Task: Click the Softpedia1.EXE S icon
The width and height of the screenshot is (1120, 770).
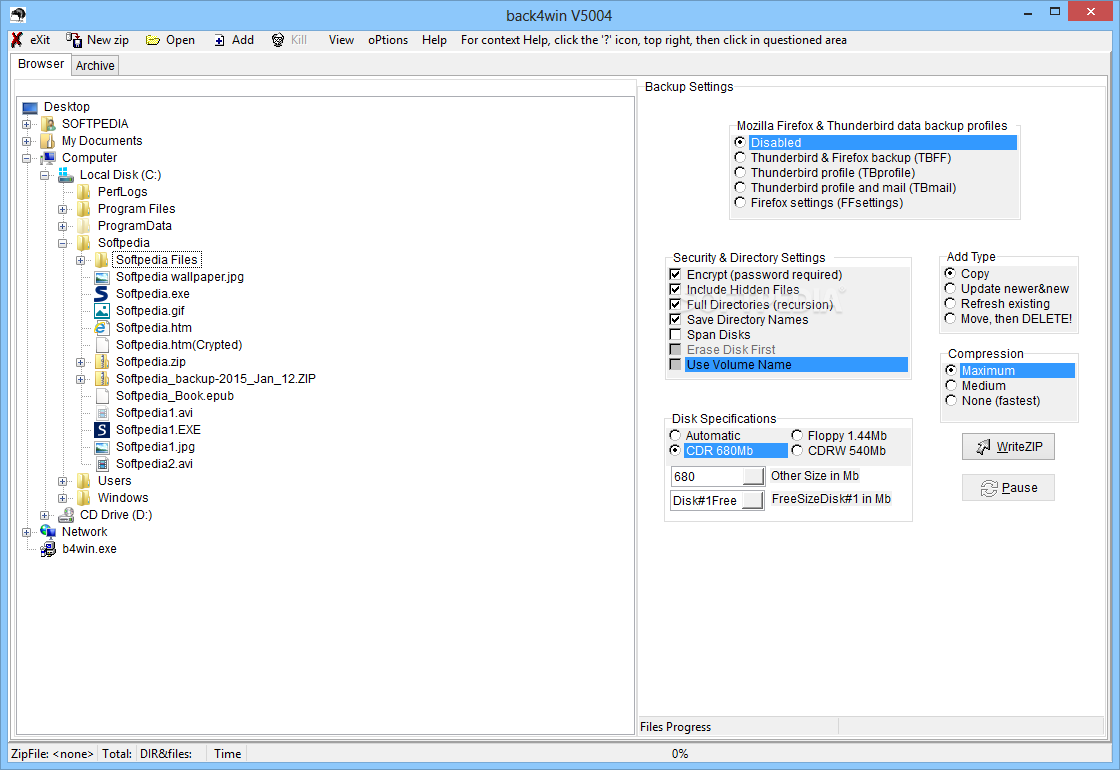Action: pyautogui.click(x=102, y=430)
